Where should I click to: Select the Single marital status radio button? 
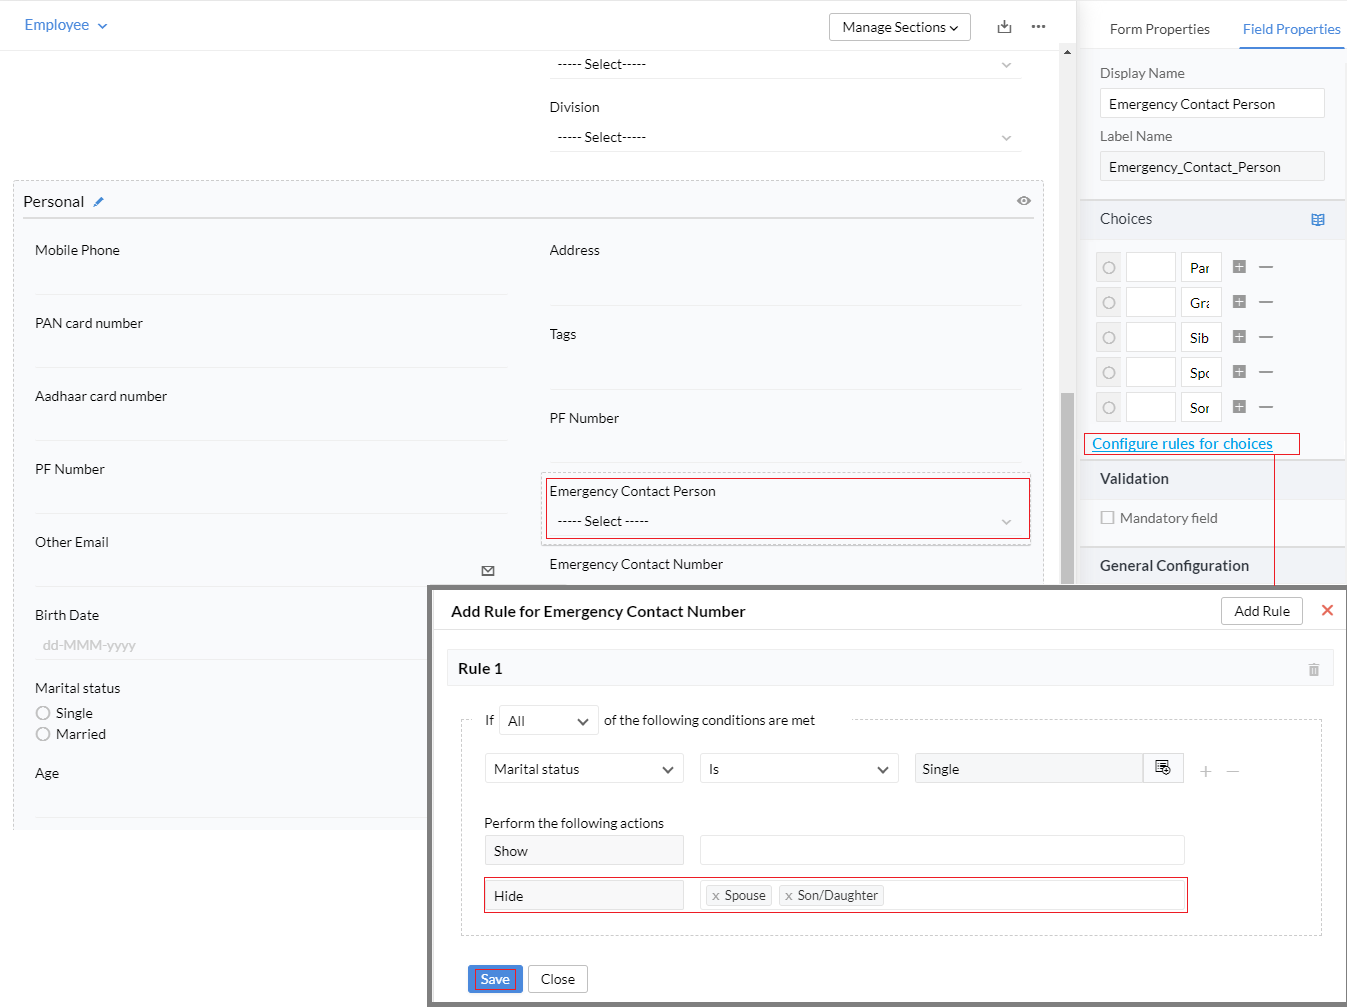[43, 713]
